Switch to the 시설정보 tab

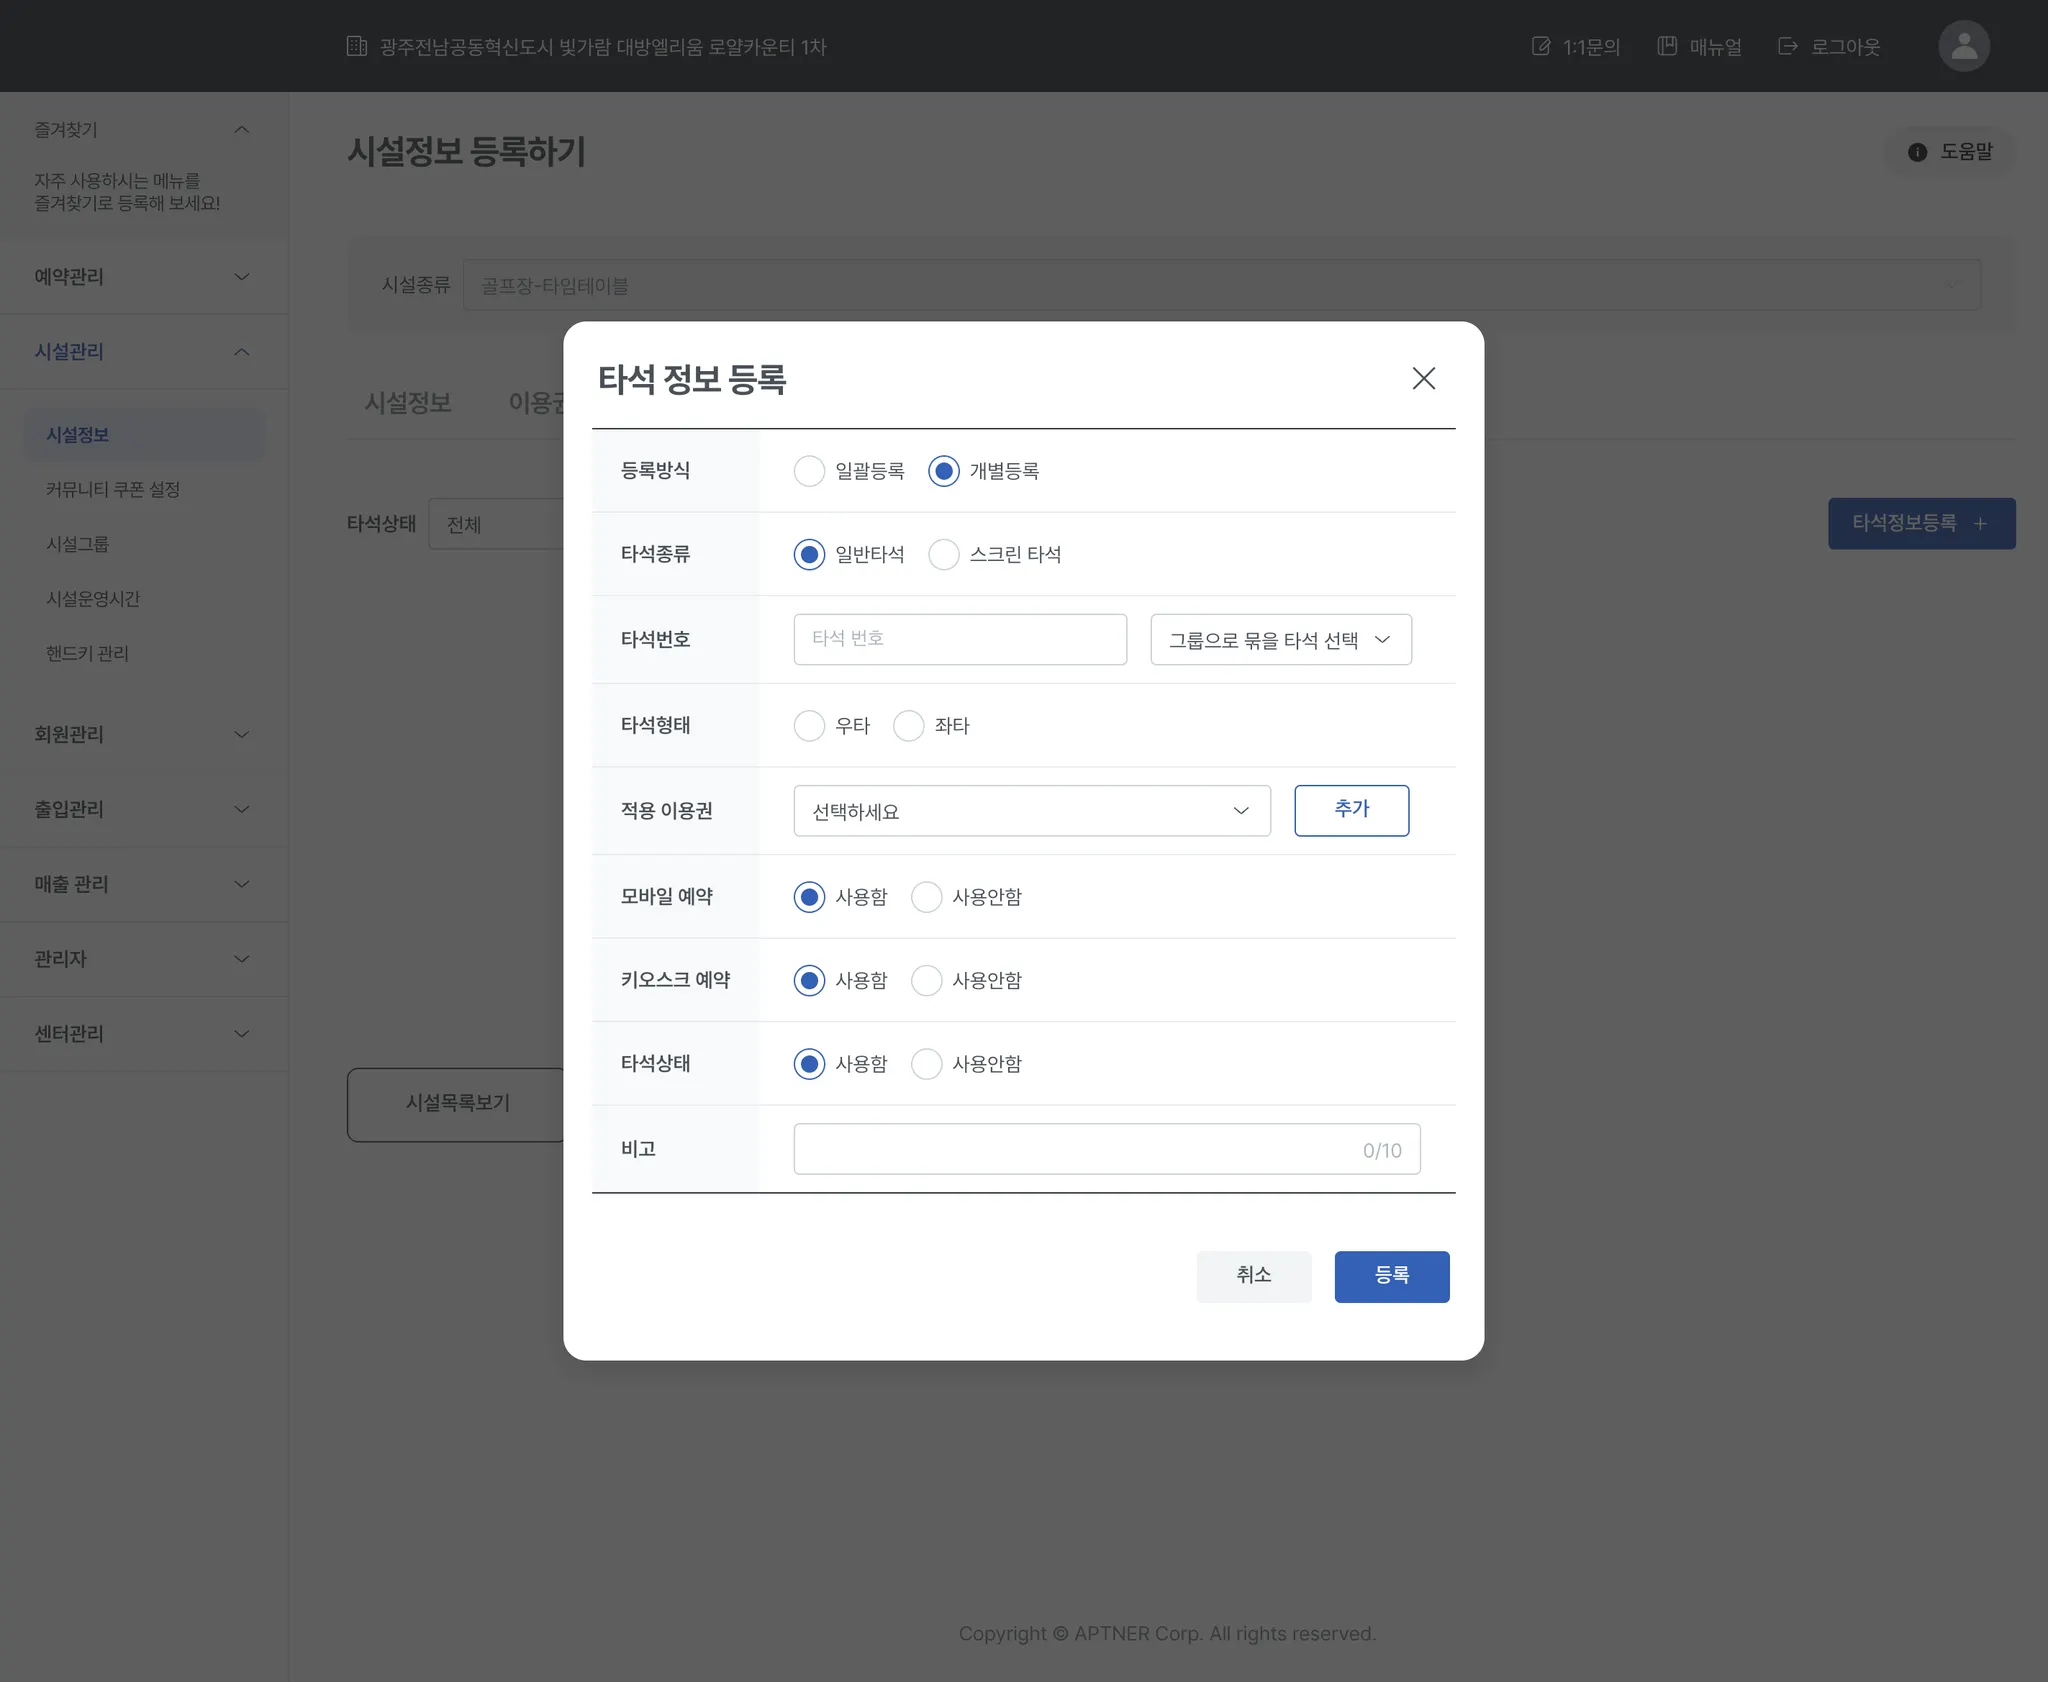408,403
